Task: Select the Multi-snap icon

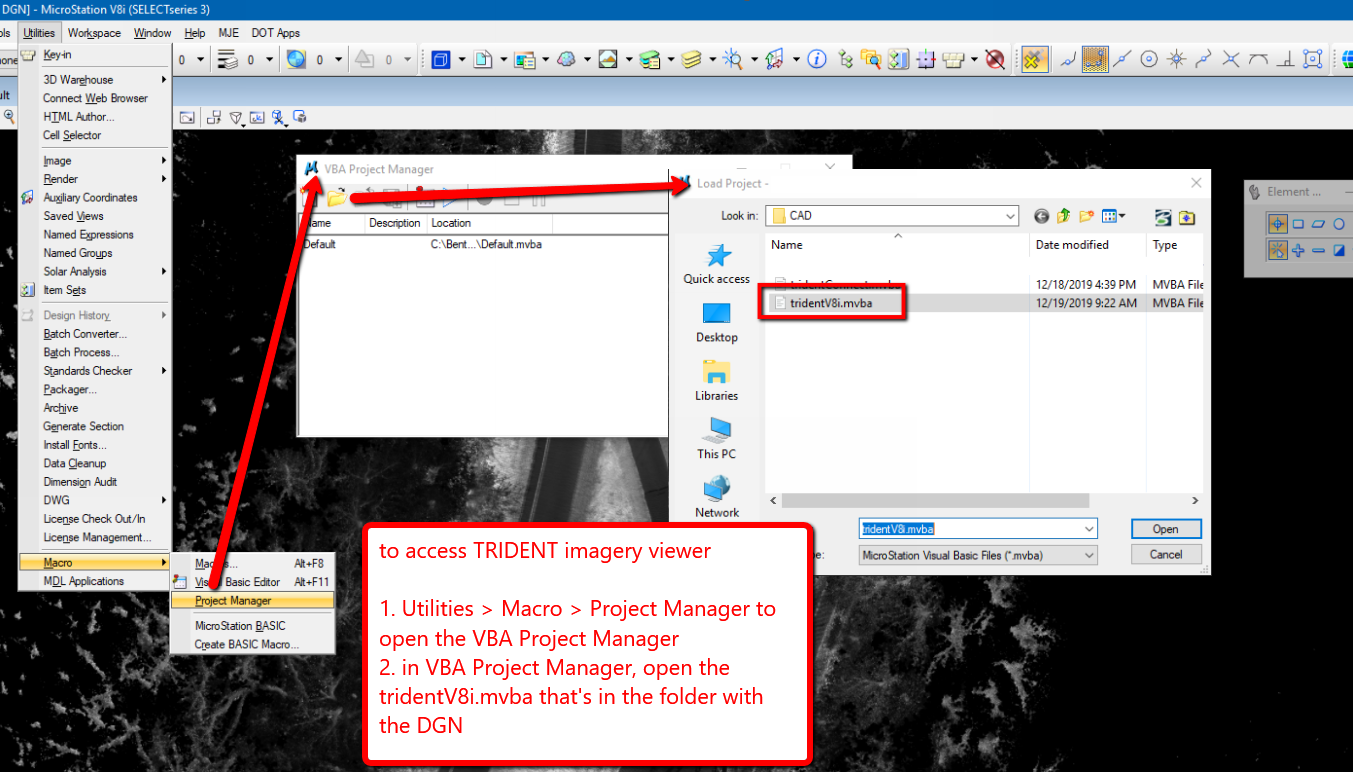Action: [x=1313, y=60]
